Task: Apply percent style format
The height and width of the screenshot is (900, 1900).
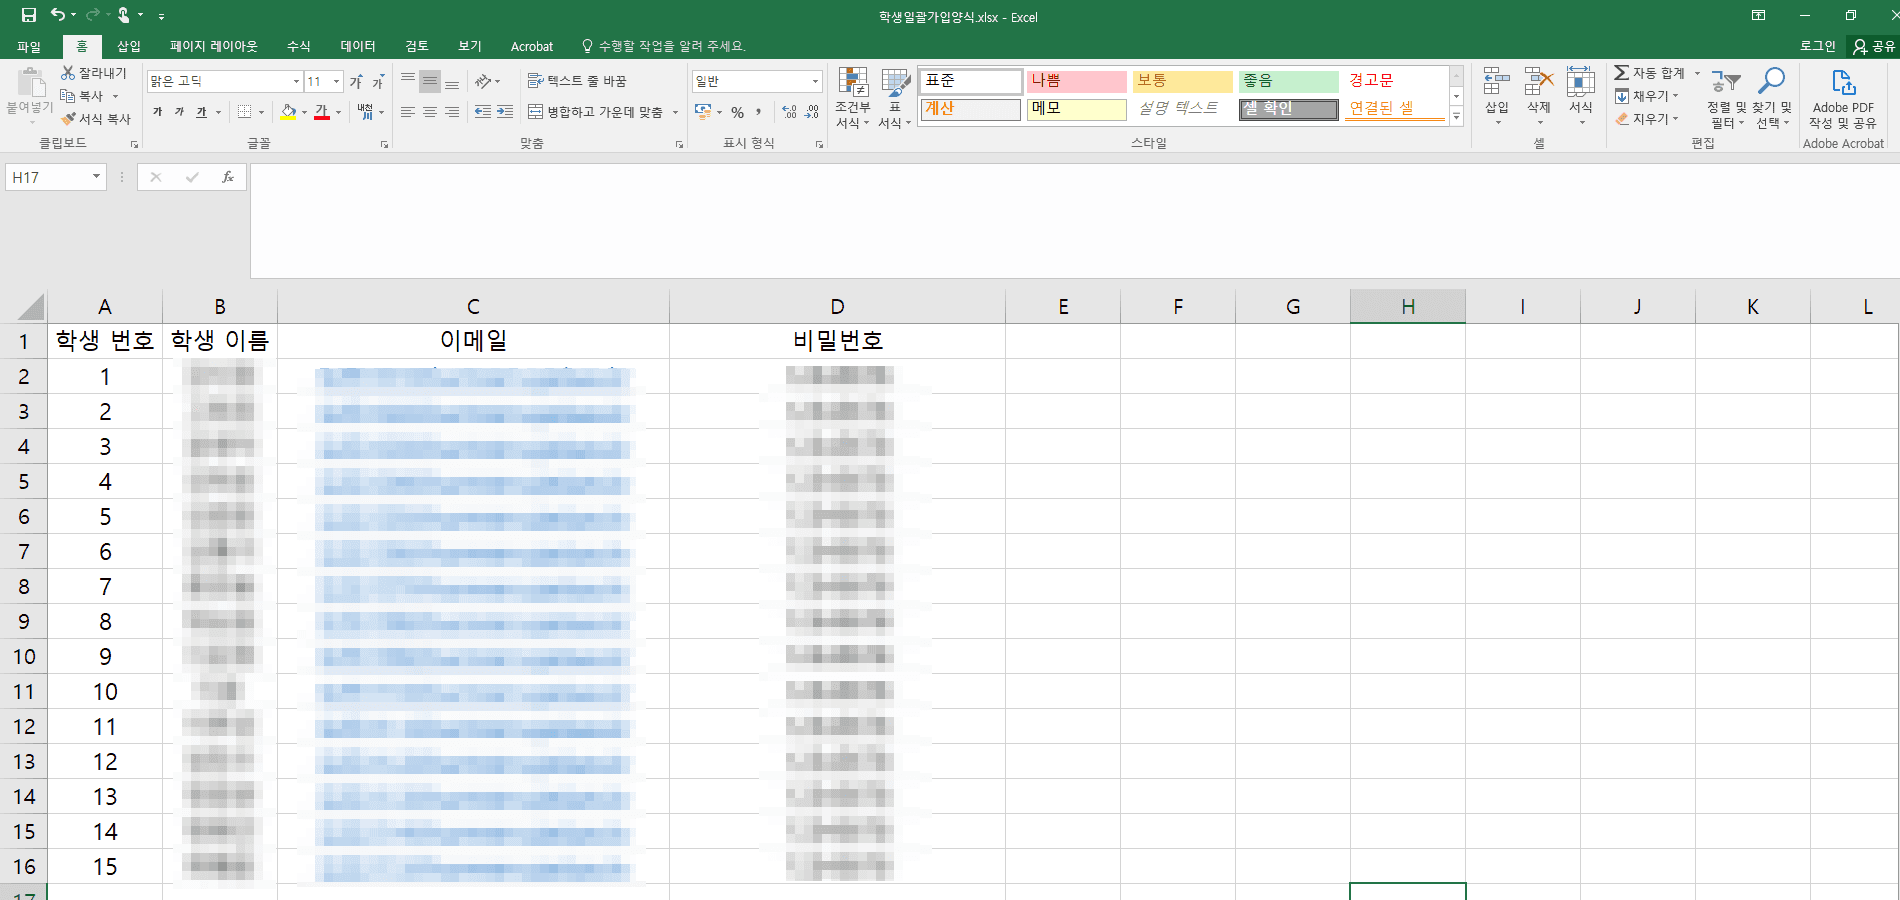Action: click(x=737, y=112)
